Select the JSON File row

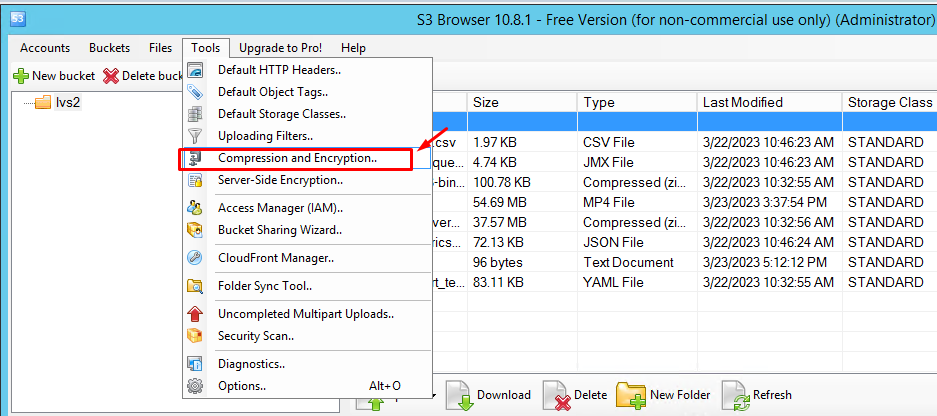pos(684,242)
